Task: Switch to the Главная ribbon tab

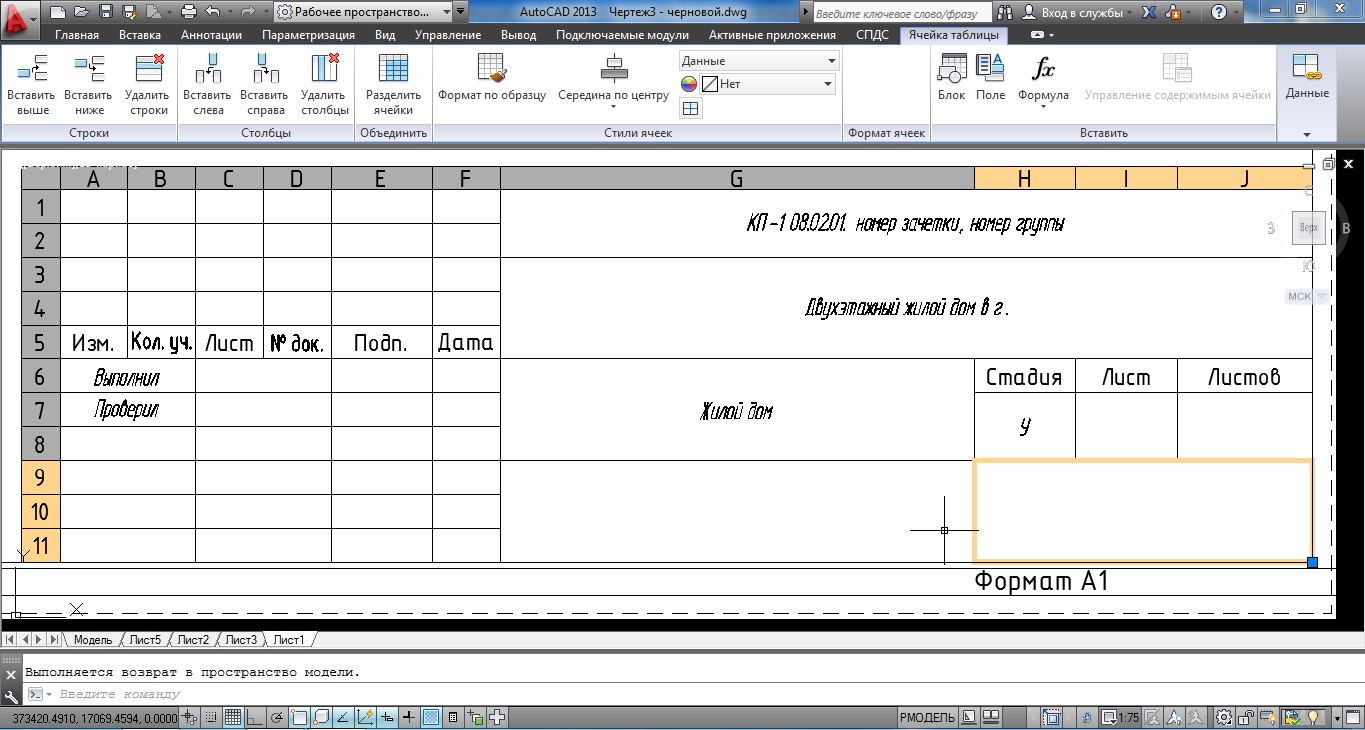Action: coord(77,35)
